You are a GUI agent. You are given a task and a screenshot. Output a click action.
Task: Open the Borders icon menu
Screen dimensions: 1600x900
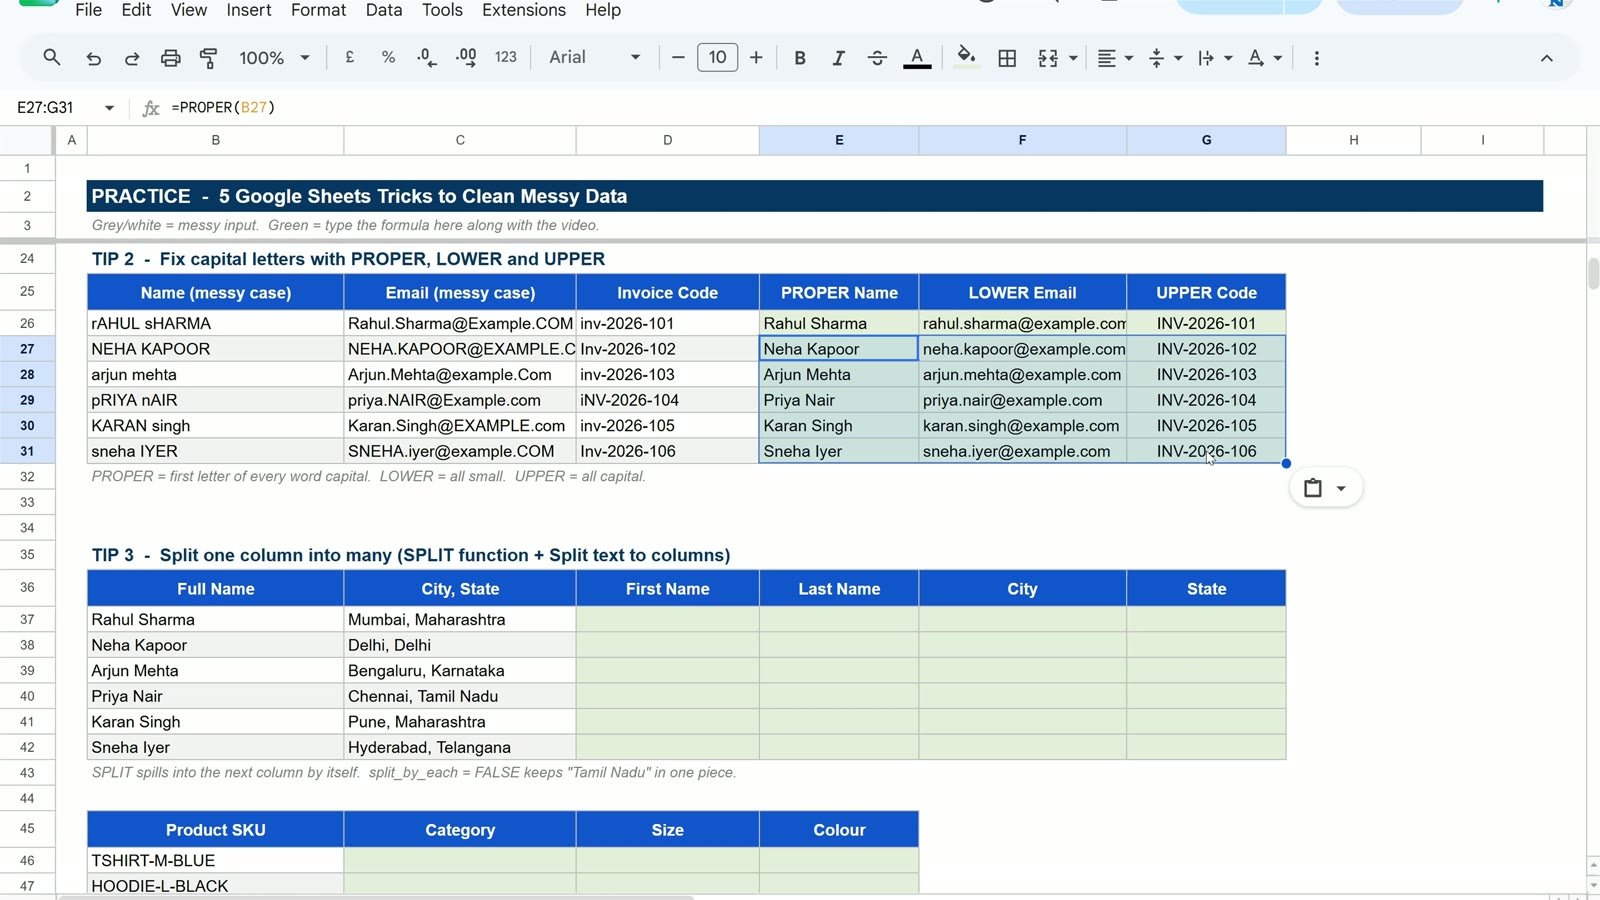[1007, 58]
